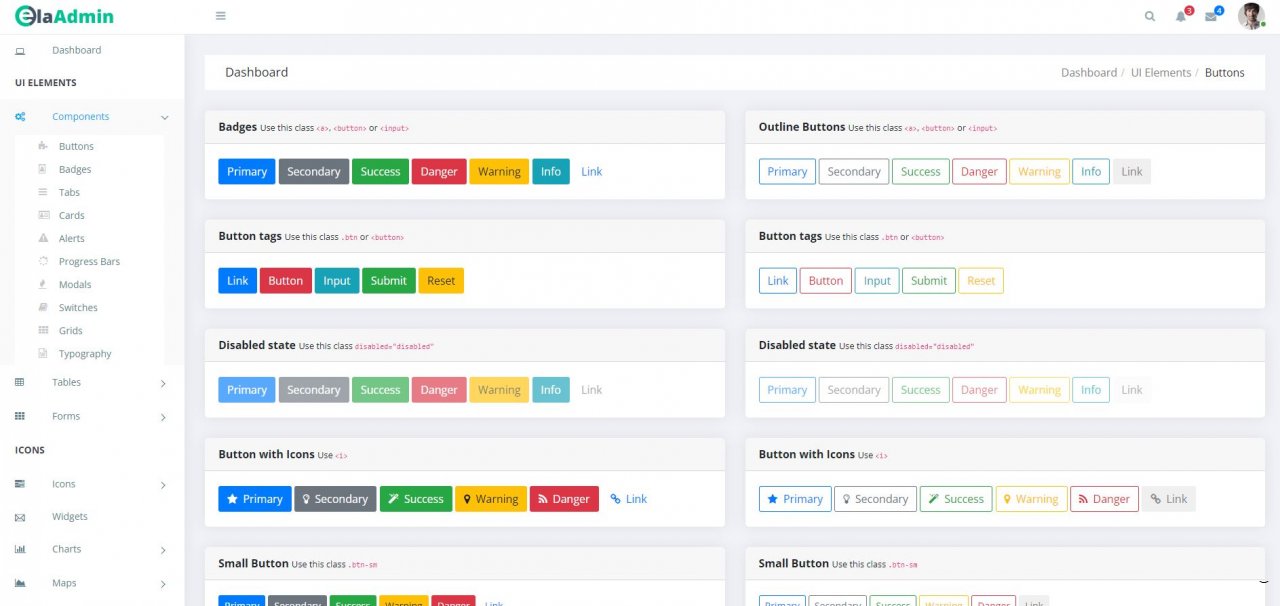This screenshot has width=1280, height=606.
Task: Click Dashboard laptop icon in sidebar
Action: pyautogui.click(x=20, y=50)
